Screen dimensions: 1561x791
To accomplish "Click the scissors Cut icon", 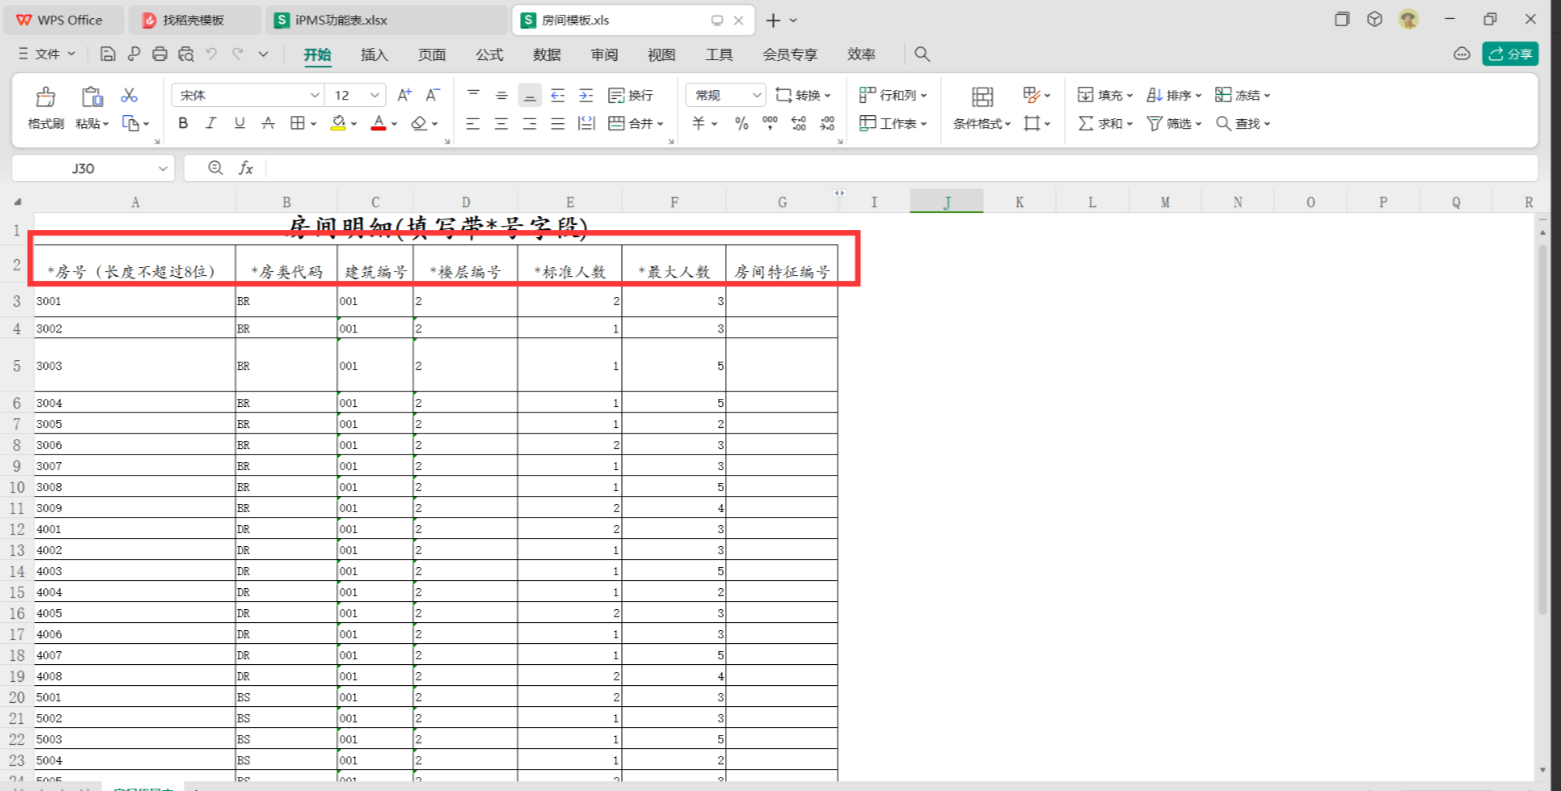I will tap(129, 95).
